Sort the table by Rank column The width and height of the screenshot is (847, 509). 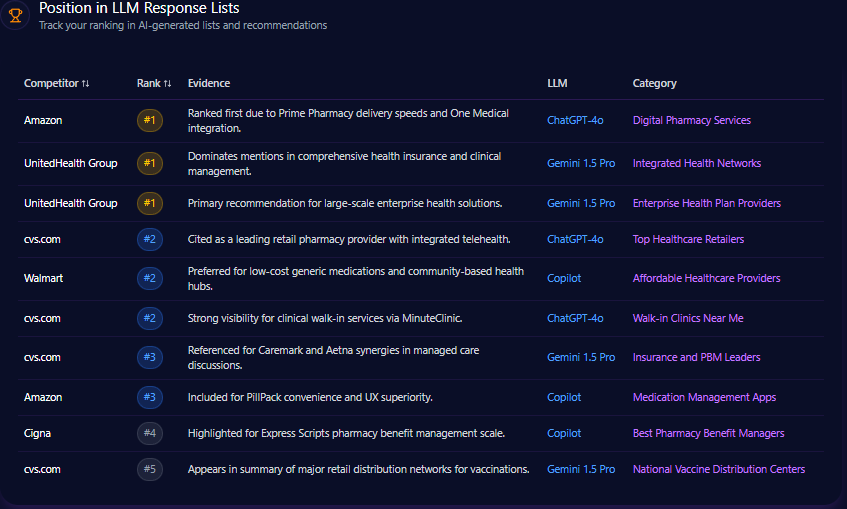click(x=154, y=83)
